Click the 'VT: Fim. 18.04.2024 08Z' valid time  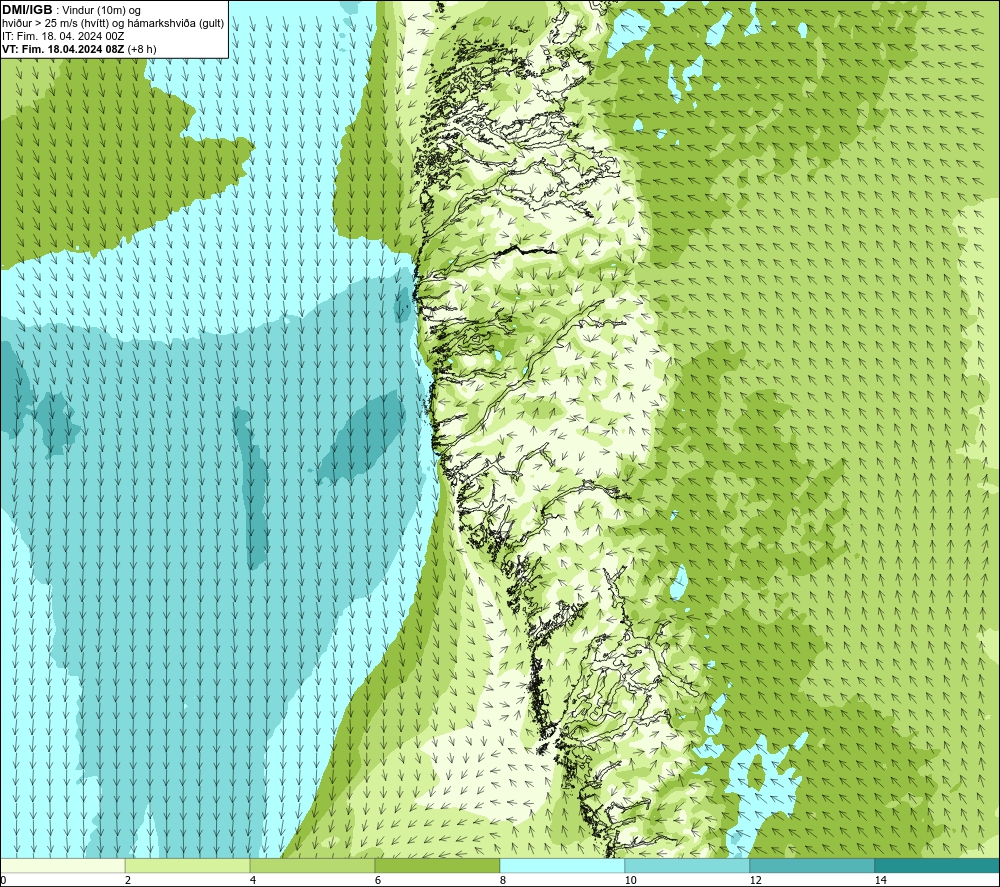tap(64, 49)
